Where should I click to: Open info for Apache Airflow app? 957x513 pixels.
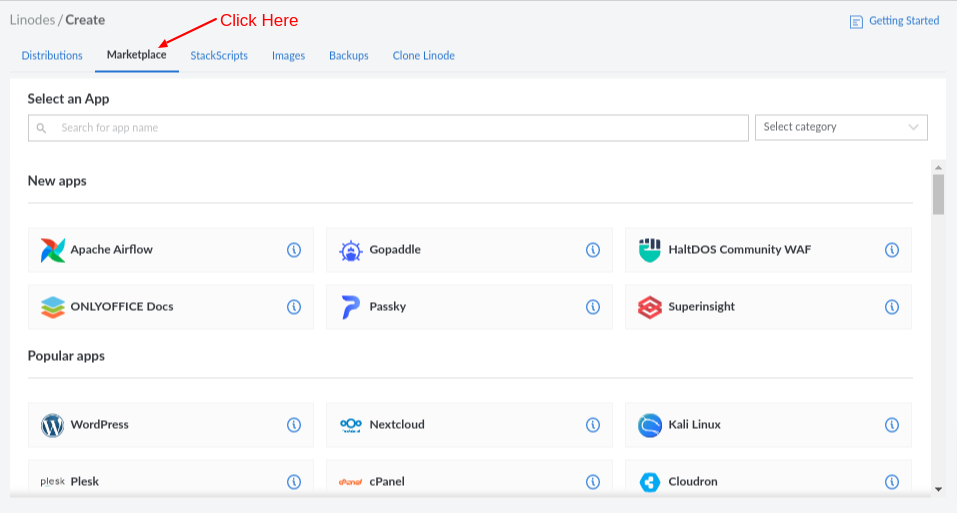coord(294,250)
